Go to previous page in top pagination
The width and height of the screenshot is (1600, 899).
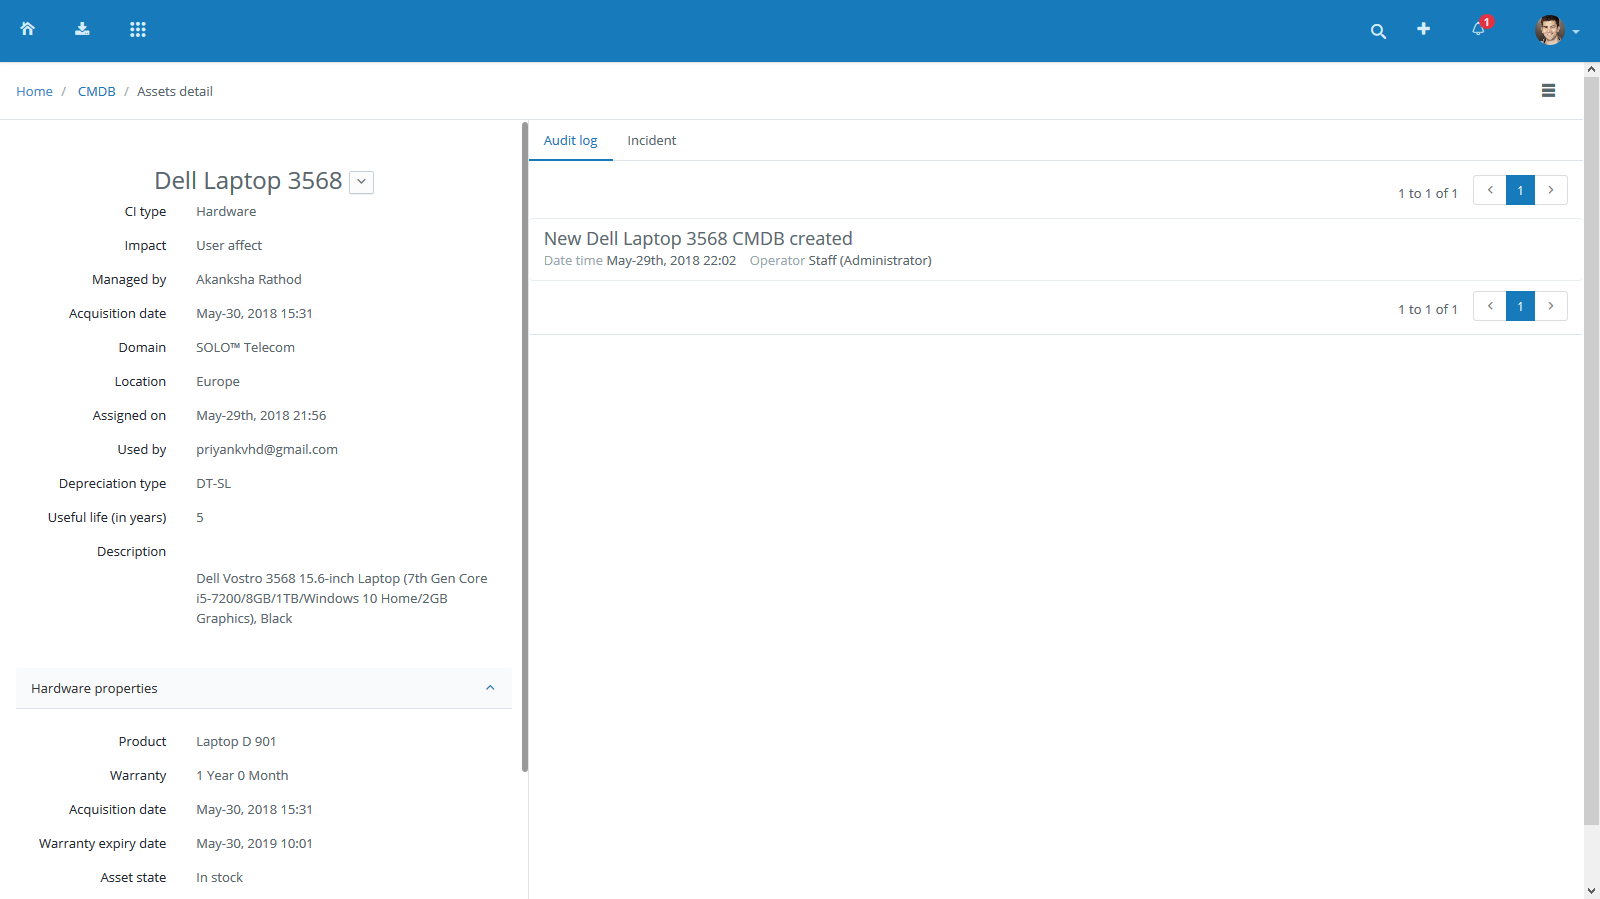pyautogui.click(x=1490, y=190)
